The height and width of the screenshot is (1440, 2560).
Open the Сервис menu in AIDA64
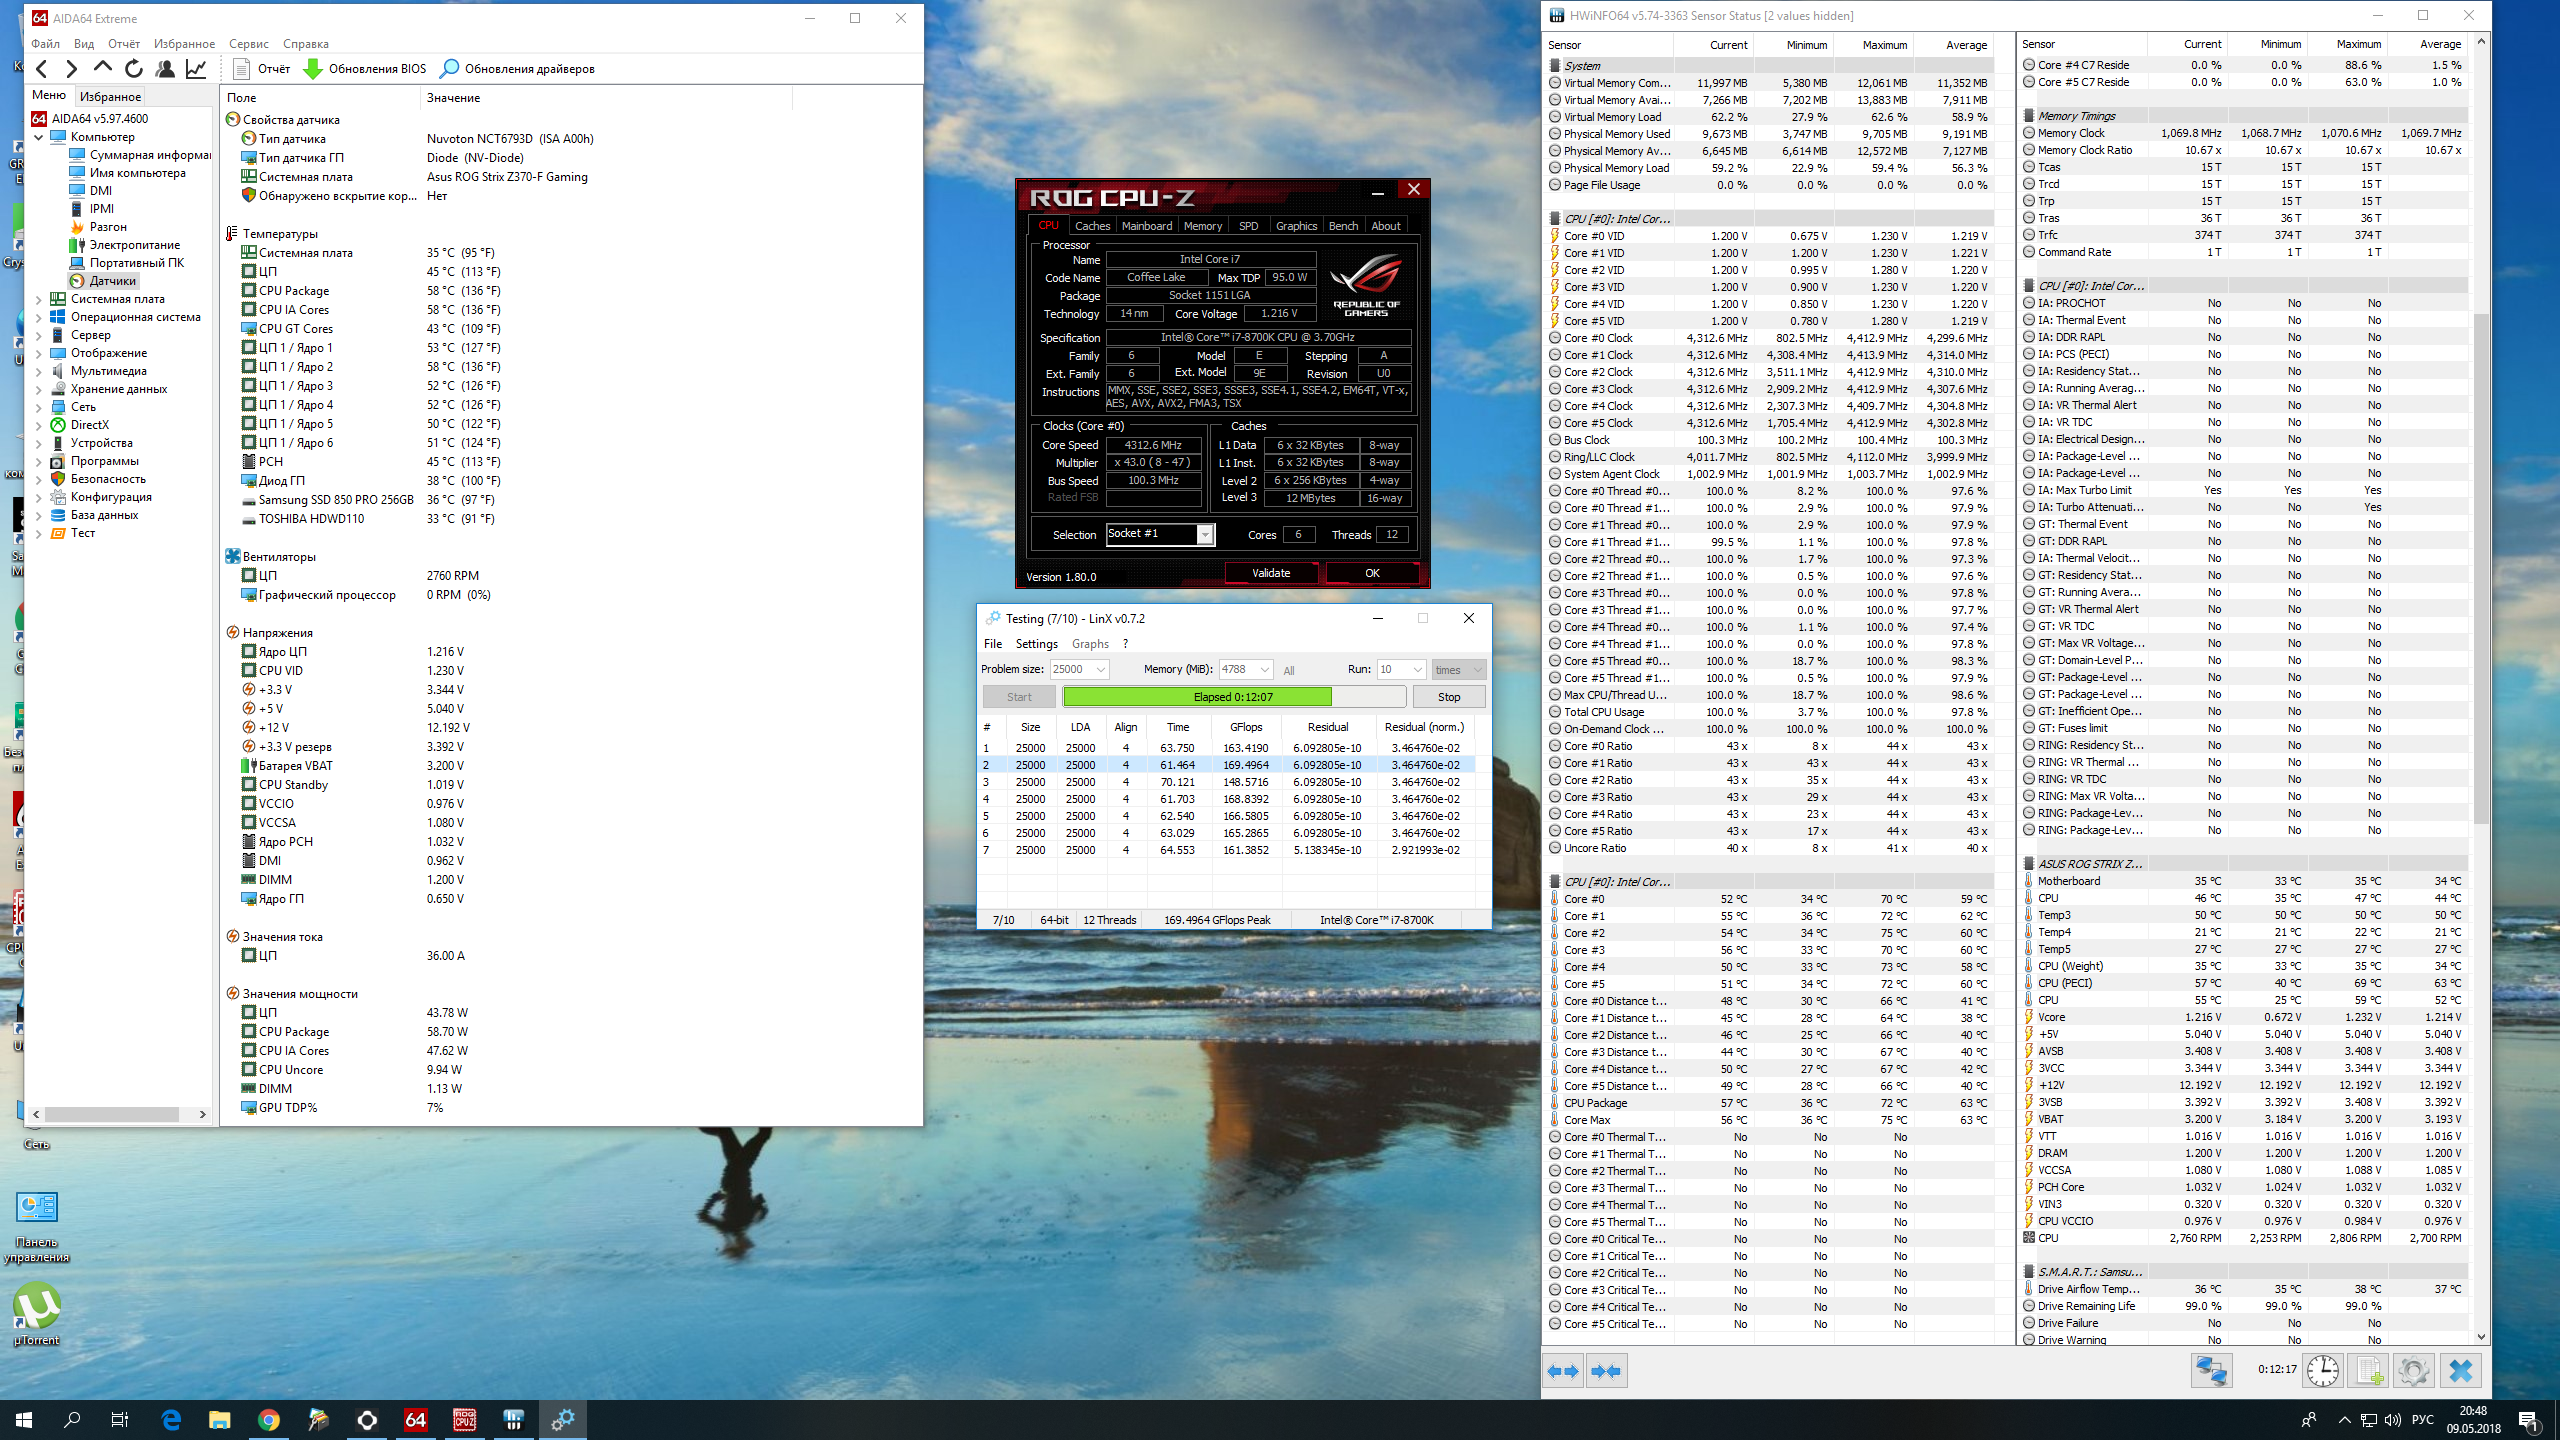[x=248, y=44]
